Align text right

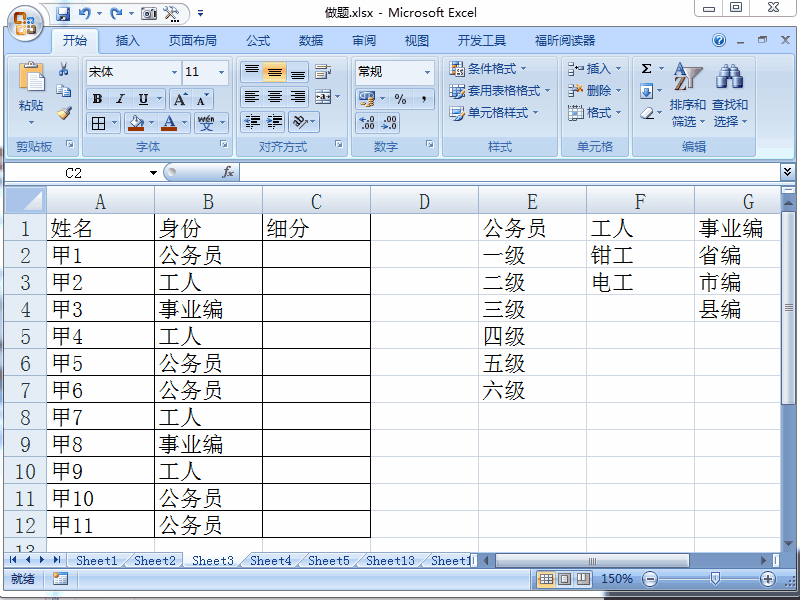tap(297, 96)
